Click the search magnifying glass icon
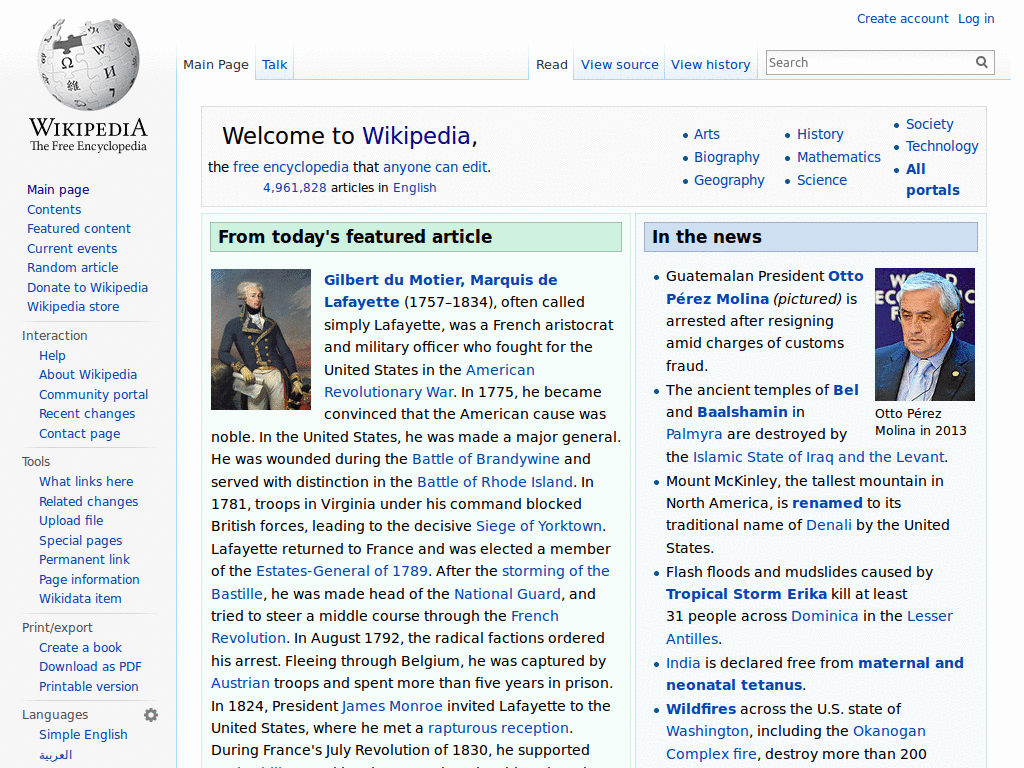The width and height of the screenshot is (1024, 768). (981, 62)
